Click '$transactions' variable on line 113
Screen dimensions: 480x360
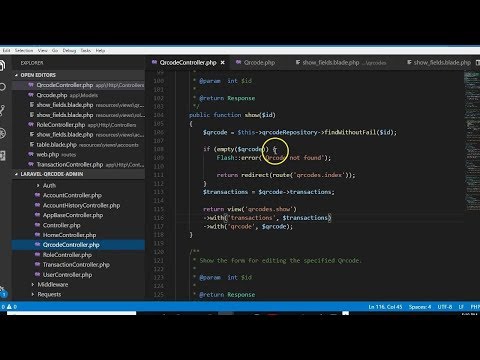225,192
